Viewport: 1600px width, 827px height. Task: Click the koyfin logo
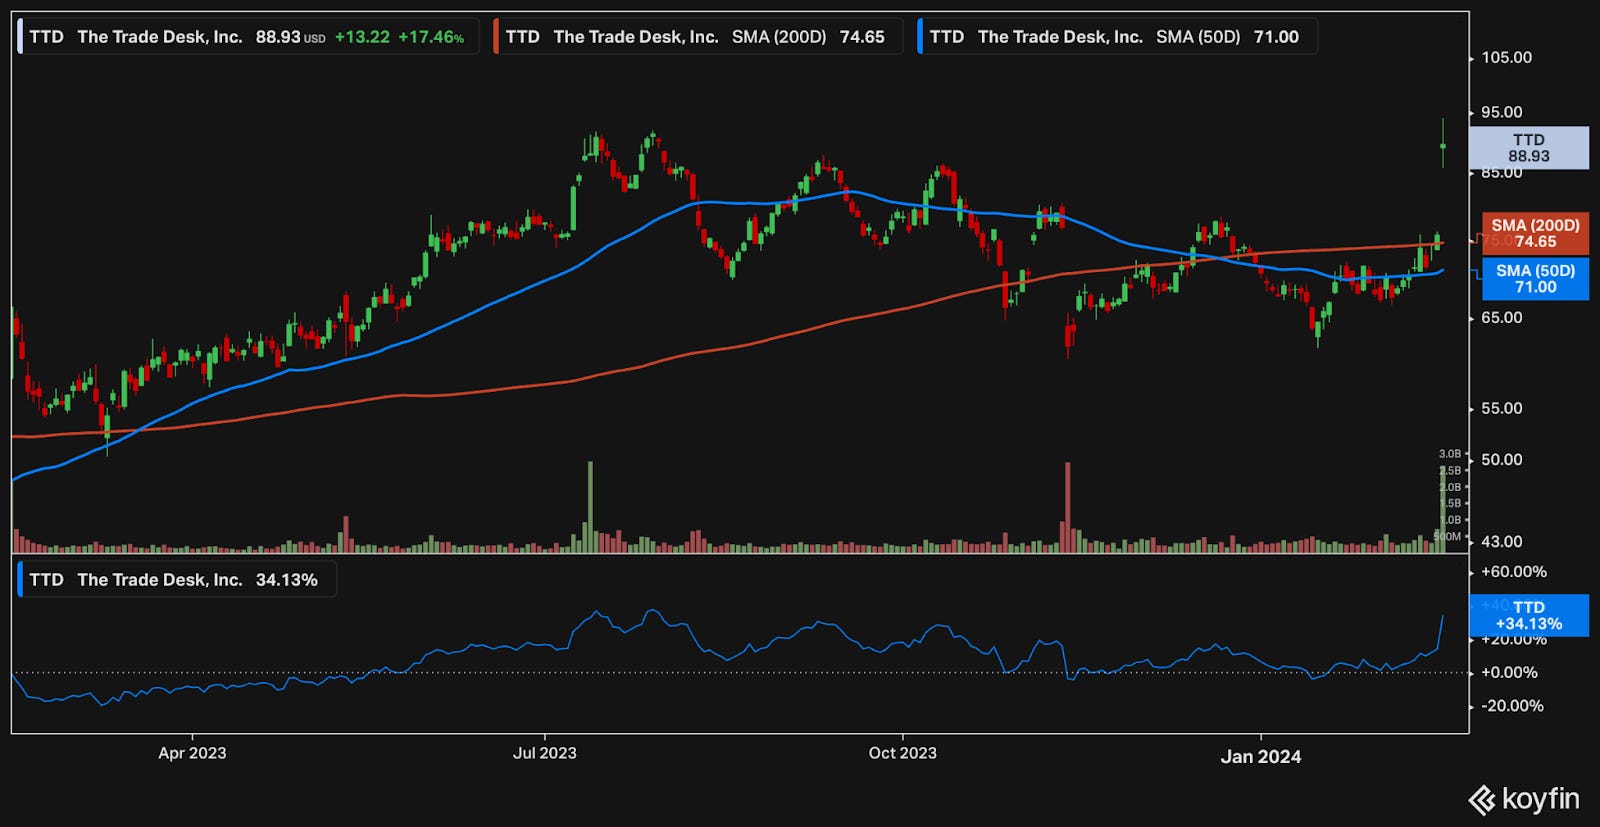[1523, 800]
